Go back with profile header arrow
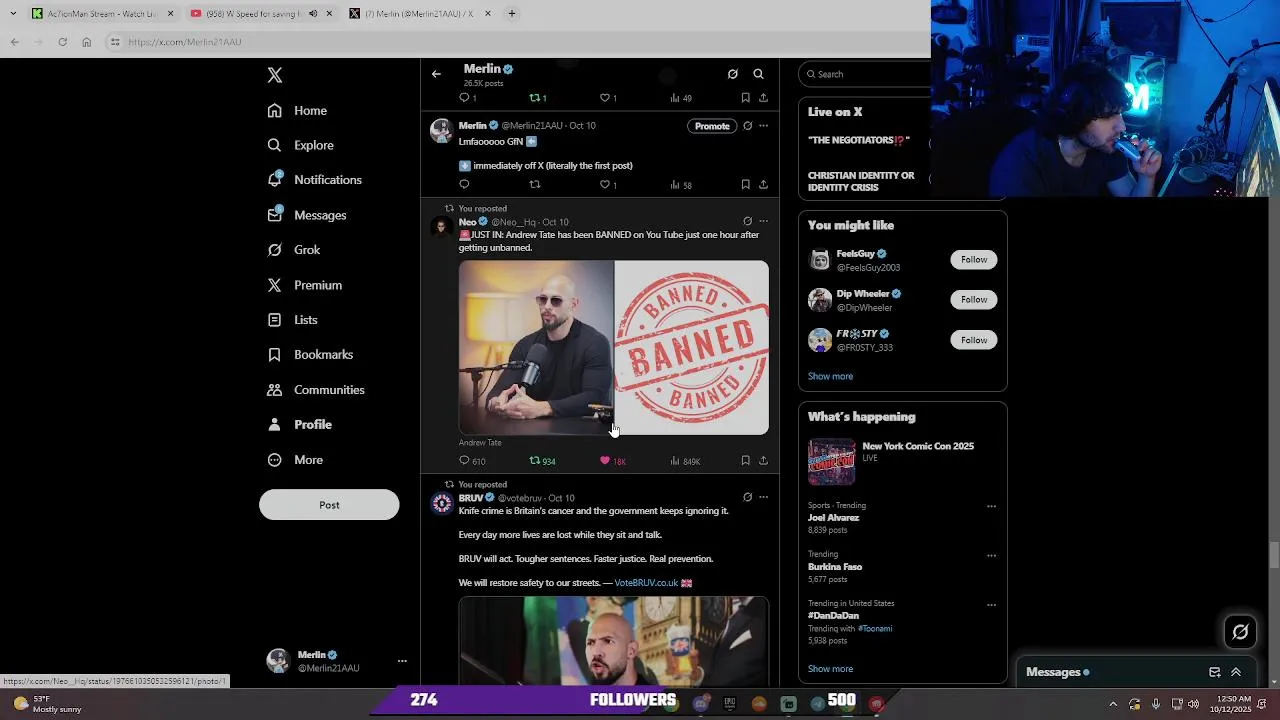This screenshot has width=1280, height=720. (x=436, y=74)
